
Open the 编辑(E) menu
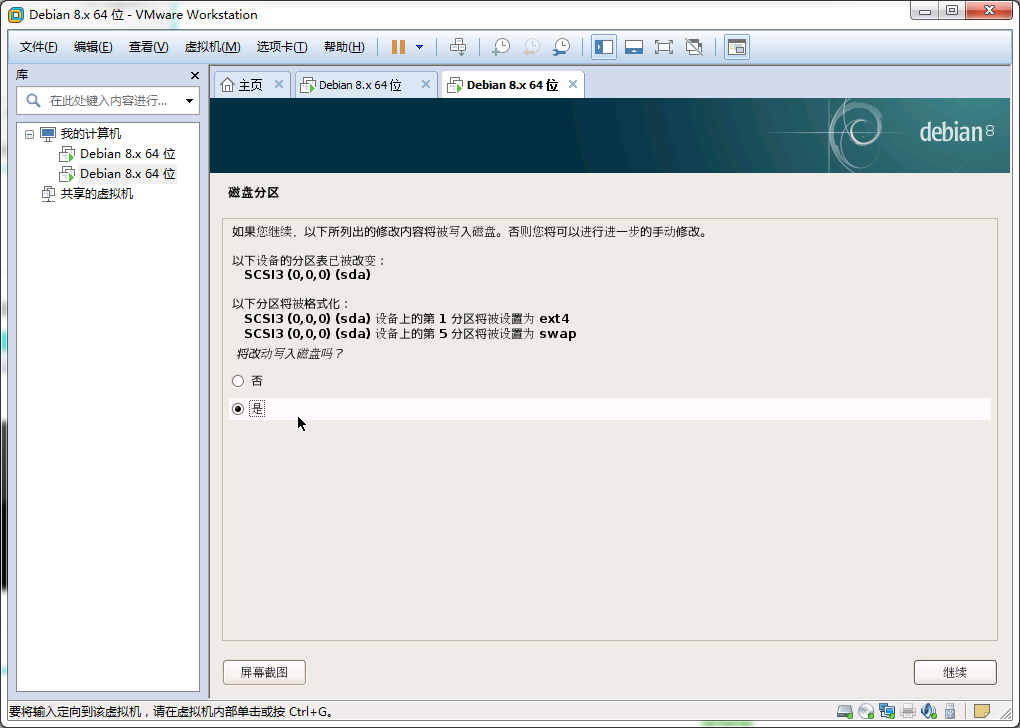93,47
